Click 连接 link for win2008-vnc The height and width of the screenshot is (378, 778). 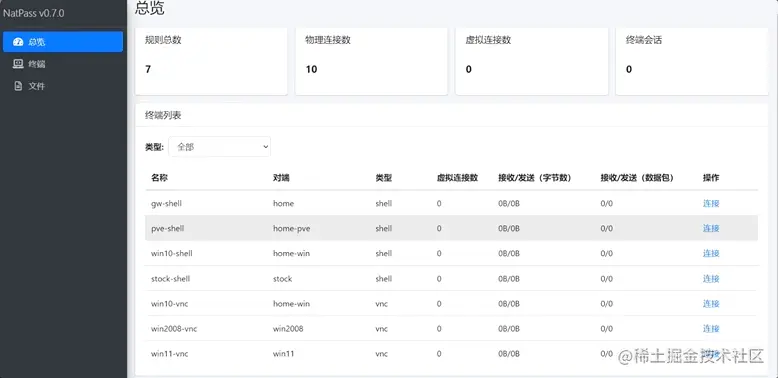click(x=711, y=328)
